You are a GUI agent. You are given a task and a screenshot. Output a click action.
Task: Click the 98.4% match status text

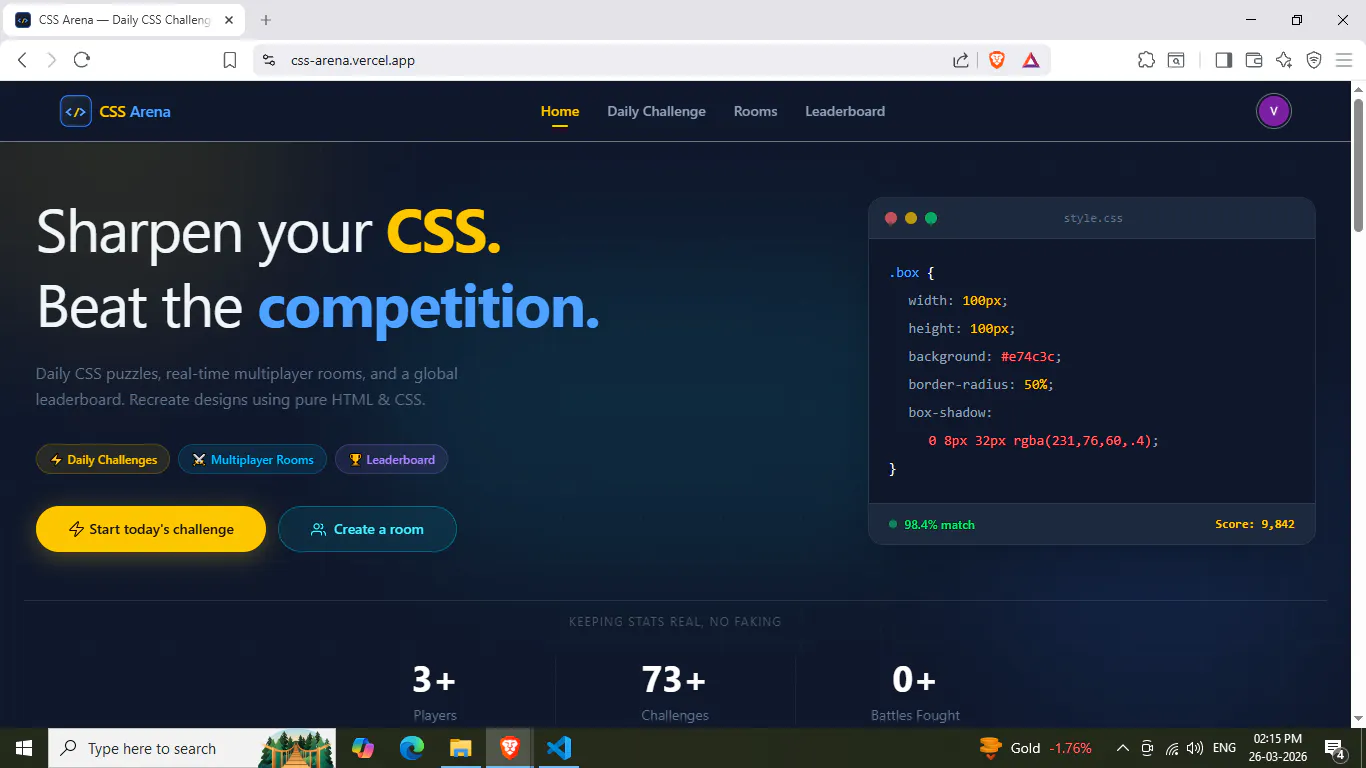[x=939, y=524]
